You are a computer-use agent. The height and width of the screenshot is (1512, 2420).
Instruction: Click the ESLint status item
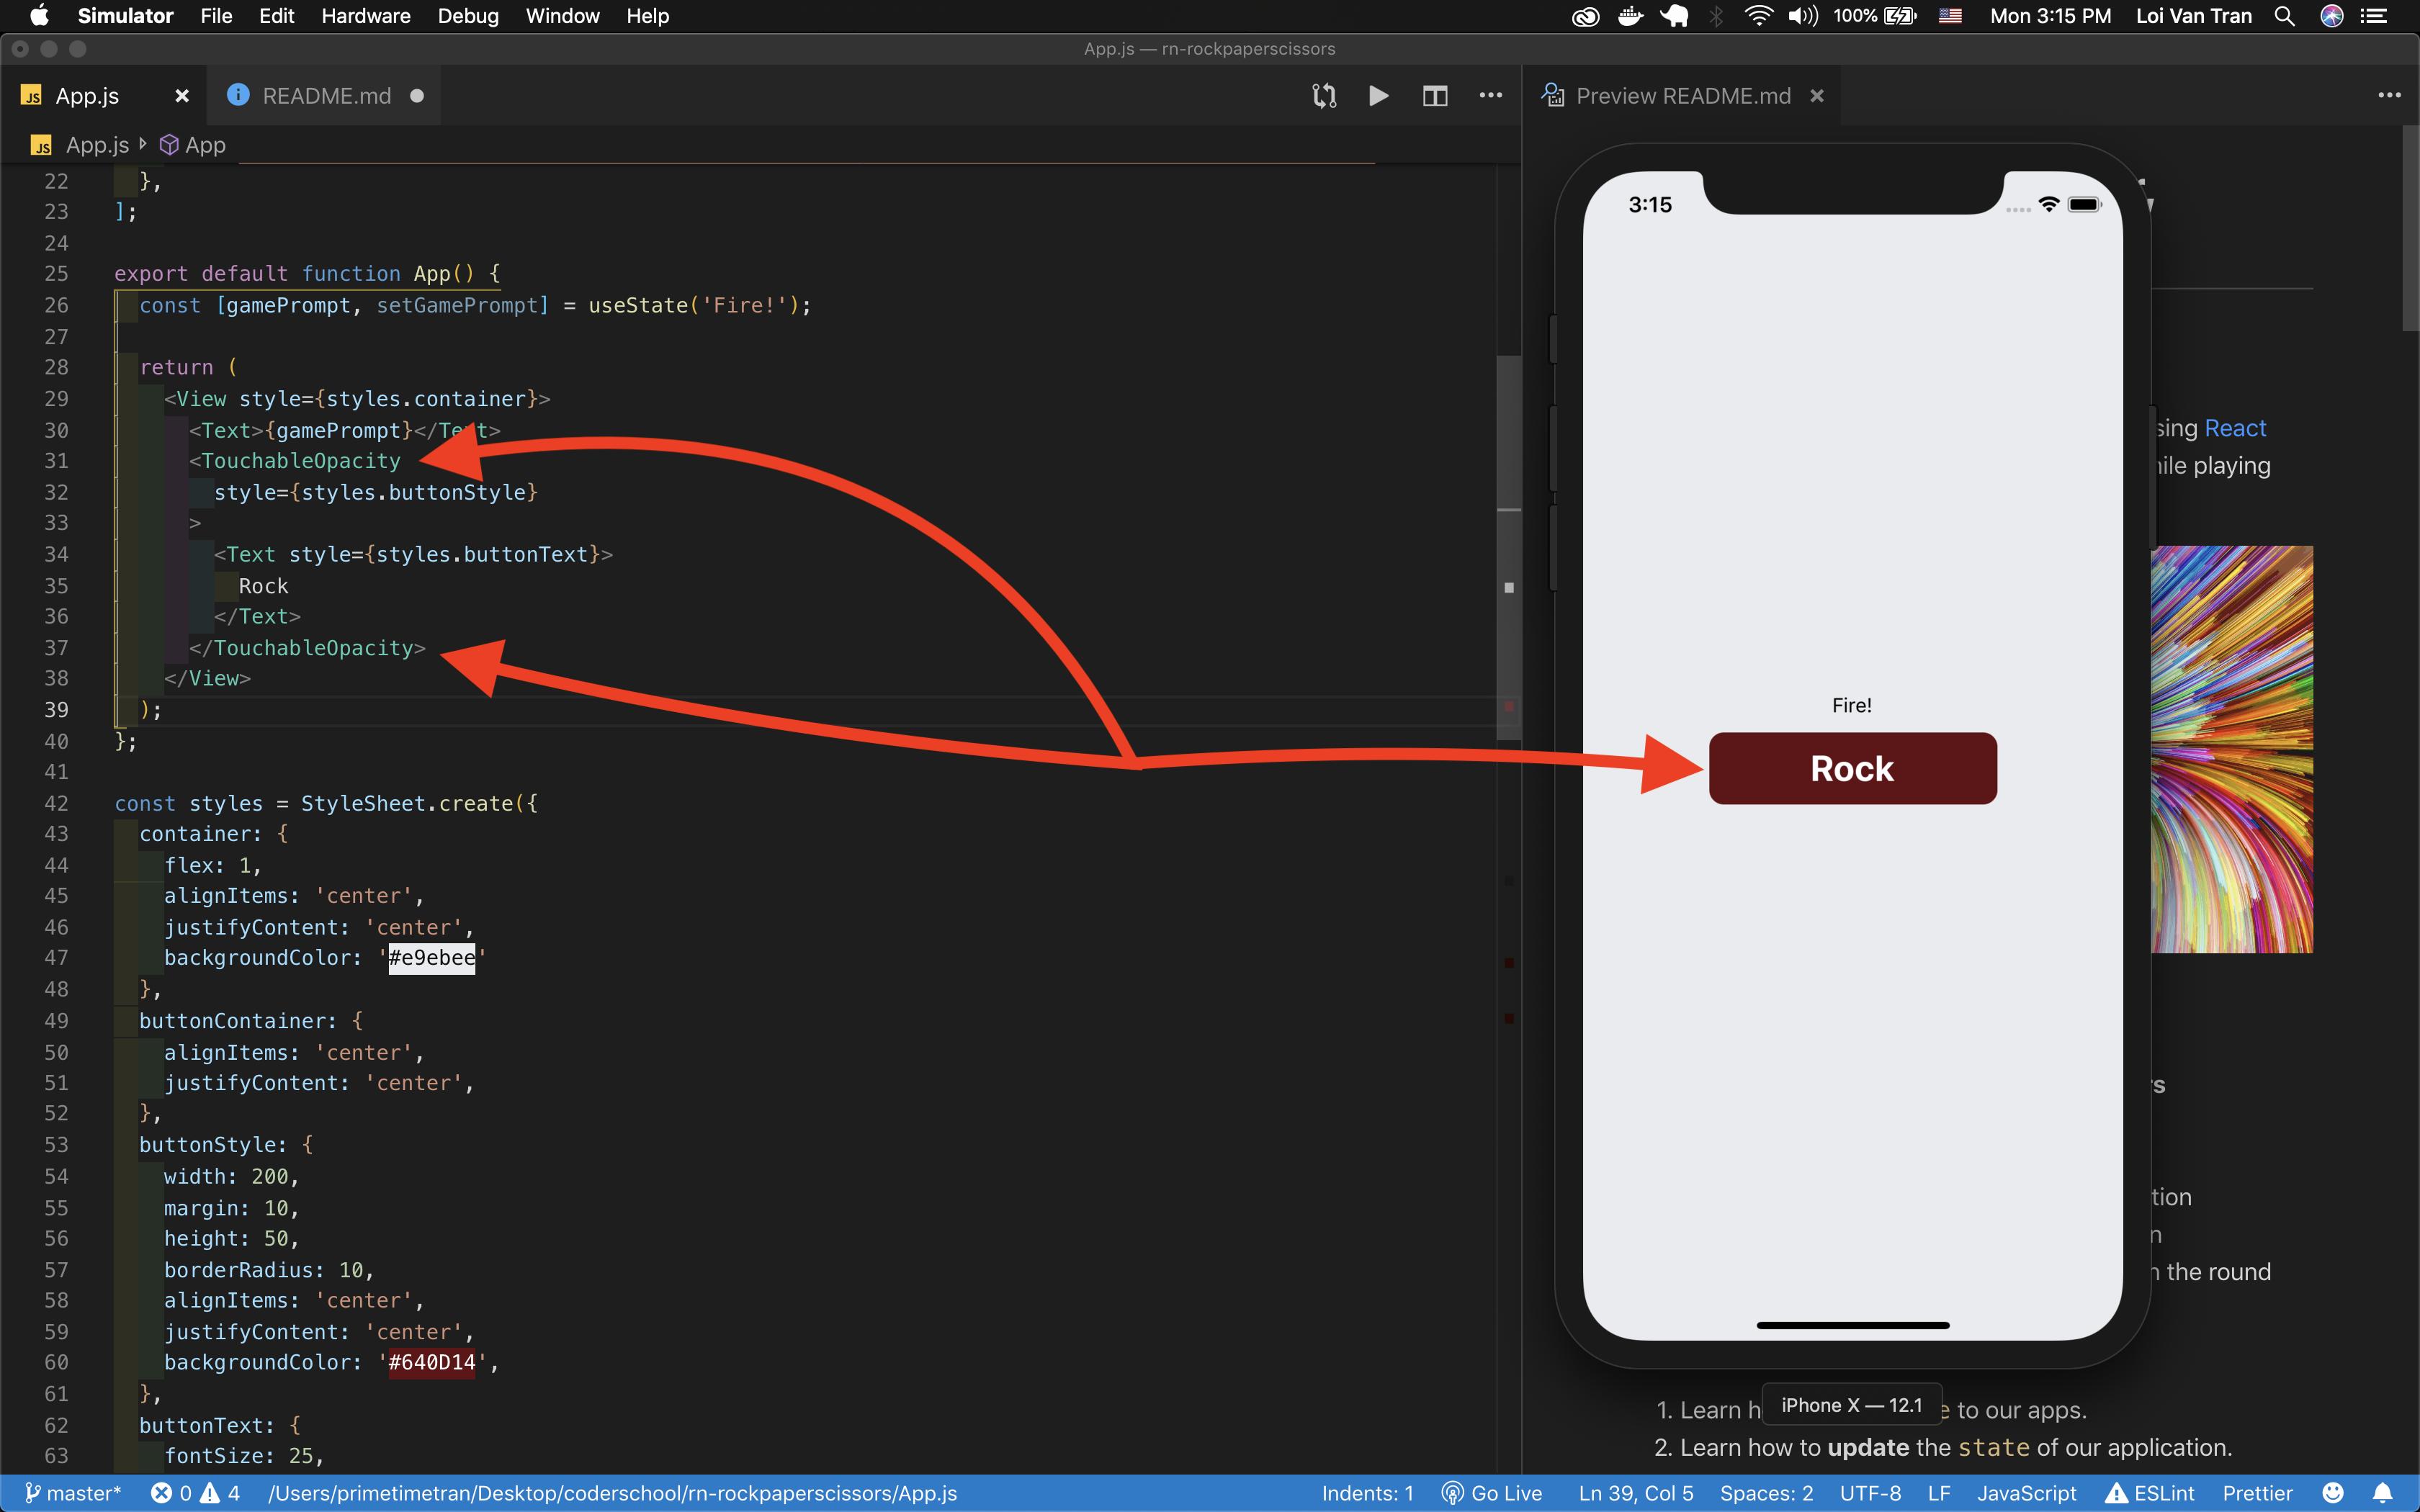pyautogui.click(x=2150, y=1493)
